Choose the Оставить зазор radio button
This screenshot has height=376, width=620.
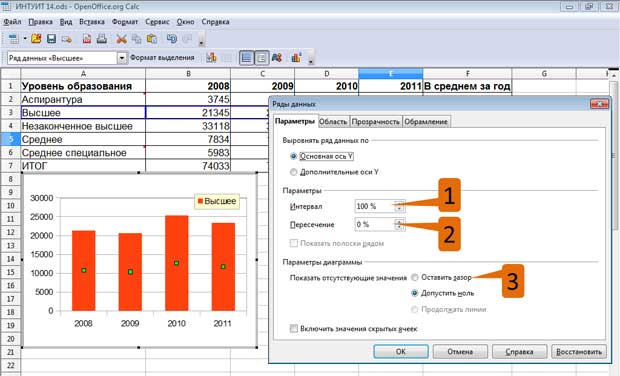pyautogui.click(x=414, y=278)
